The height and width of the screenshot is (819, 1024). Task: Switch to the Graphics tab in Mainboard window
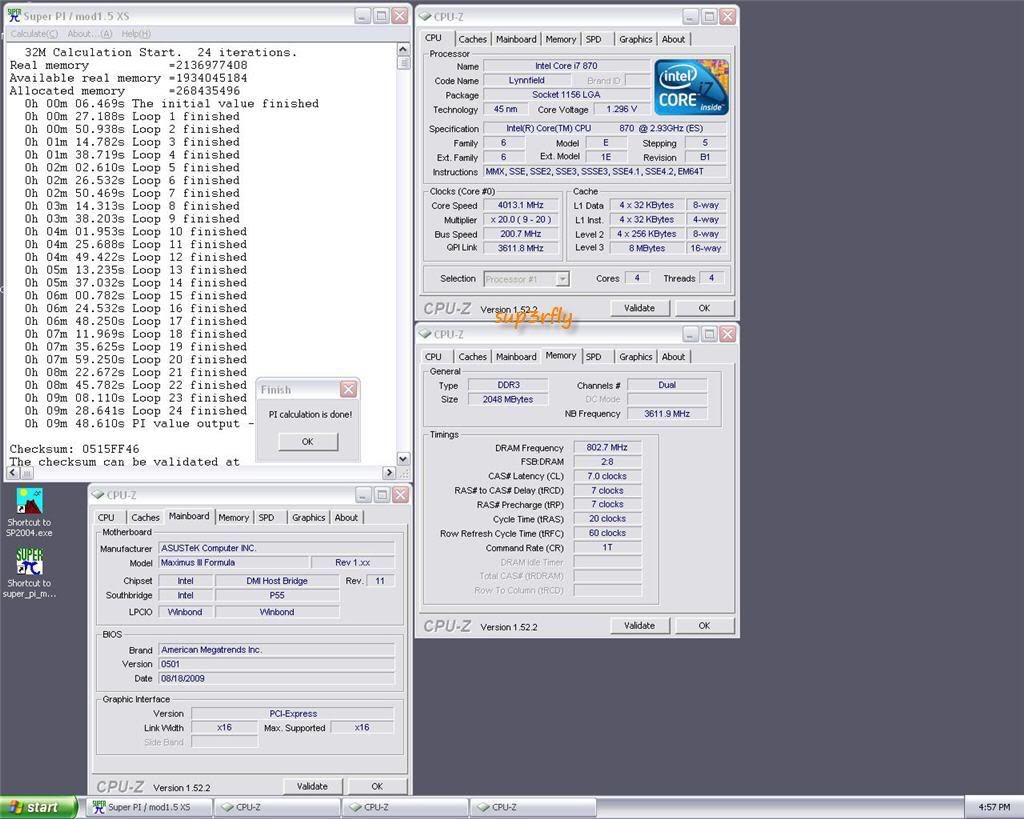(307, 517)
